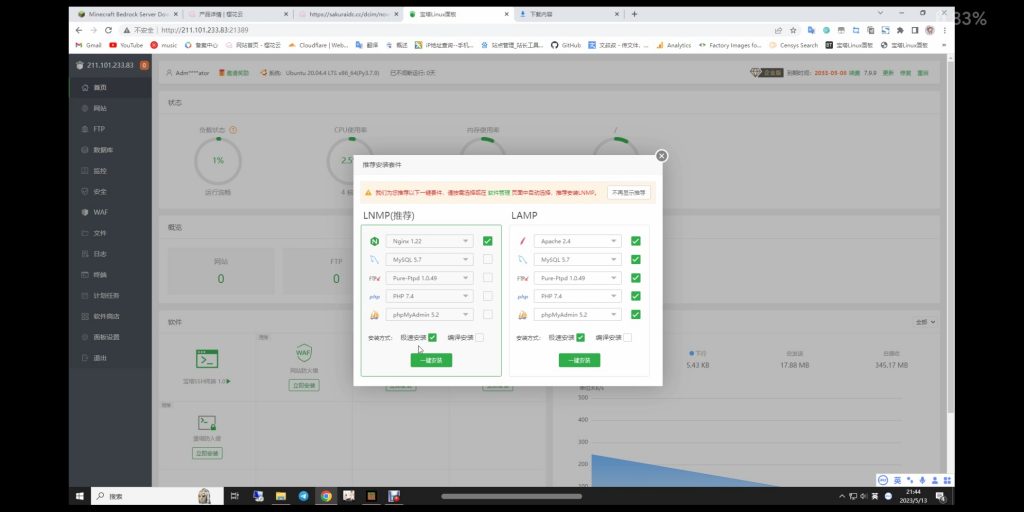Click the LNMP 一键安装 green button
This screenshot has width=1024, height=512.
tap(431, 360)
